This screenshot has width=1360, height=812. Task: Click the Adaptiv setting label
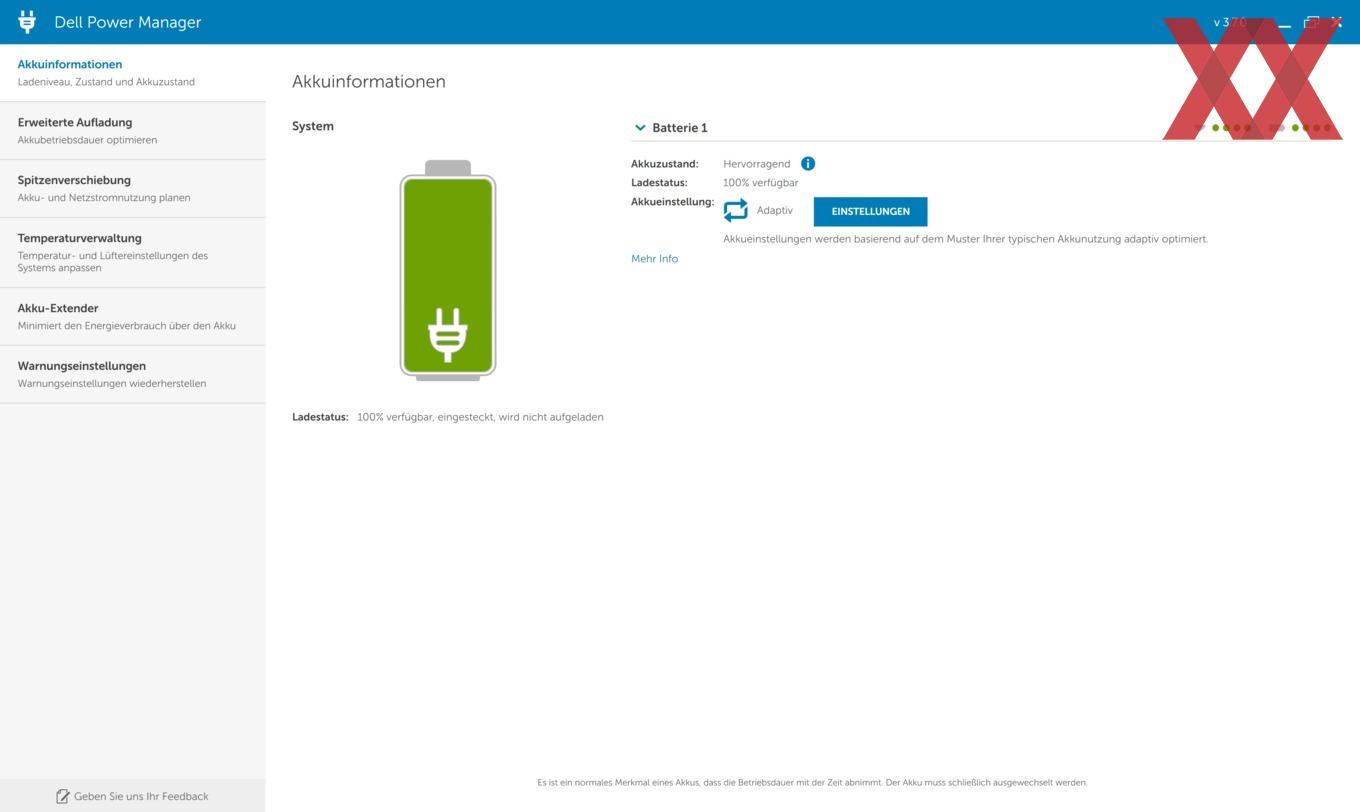click(x=774, y=211)
